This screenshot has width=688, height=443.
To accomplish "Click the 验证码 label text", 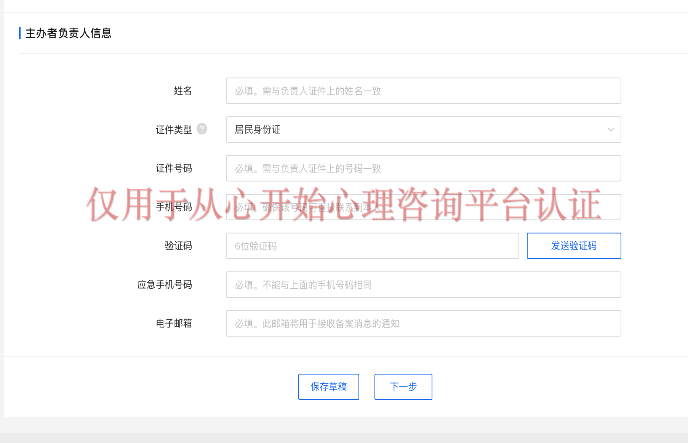I will 178,246.
